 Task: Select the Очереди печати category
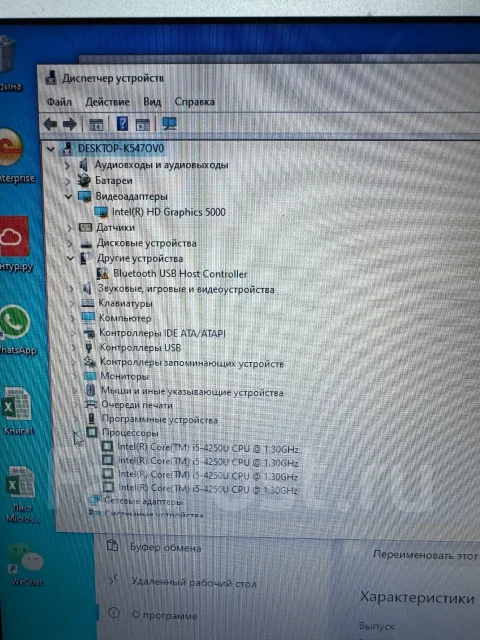pos(137,405)
